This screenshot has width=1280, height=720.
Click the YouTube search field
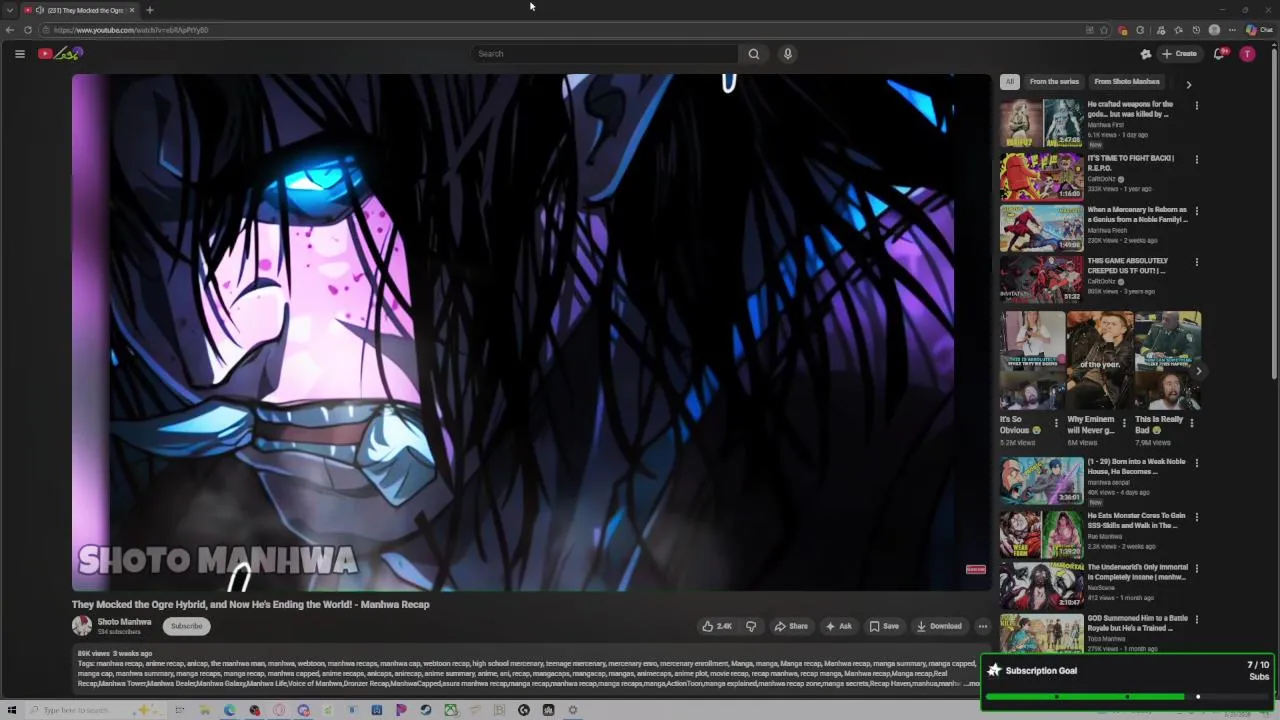coord(605,54)
